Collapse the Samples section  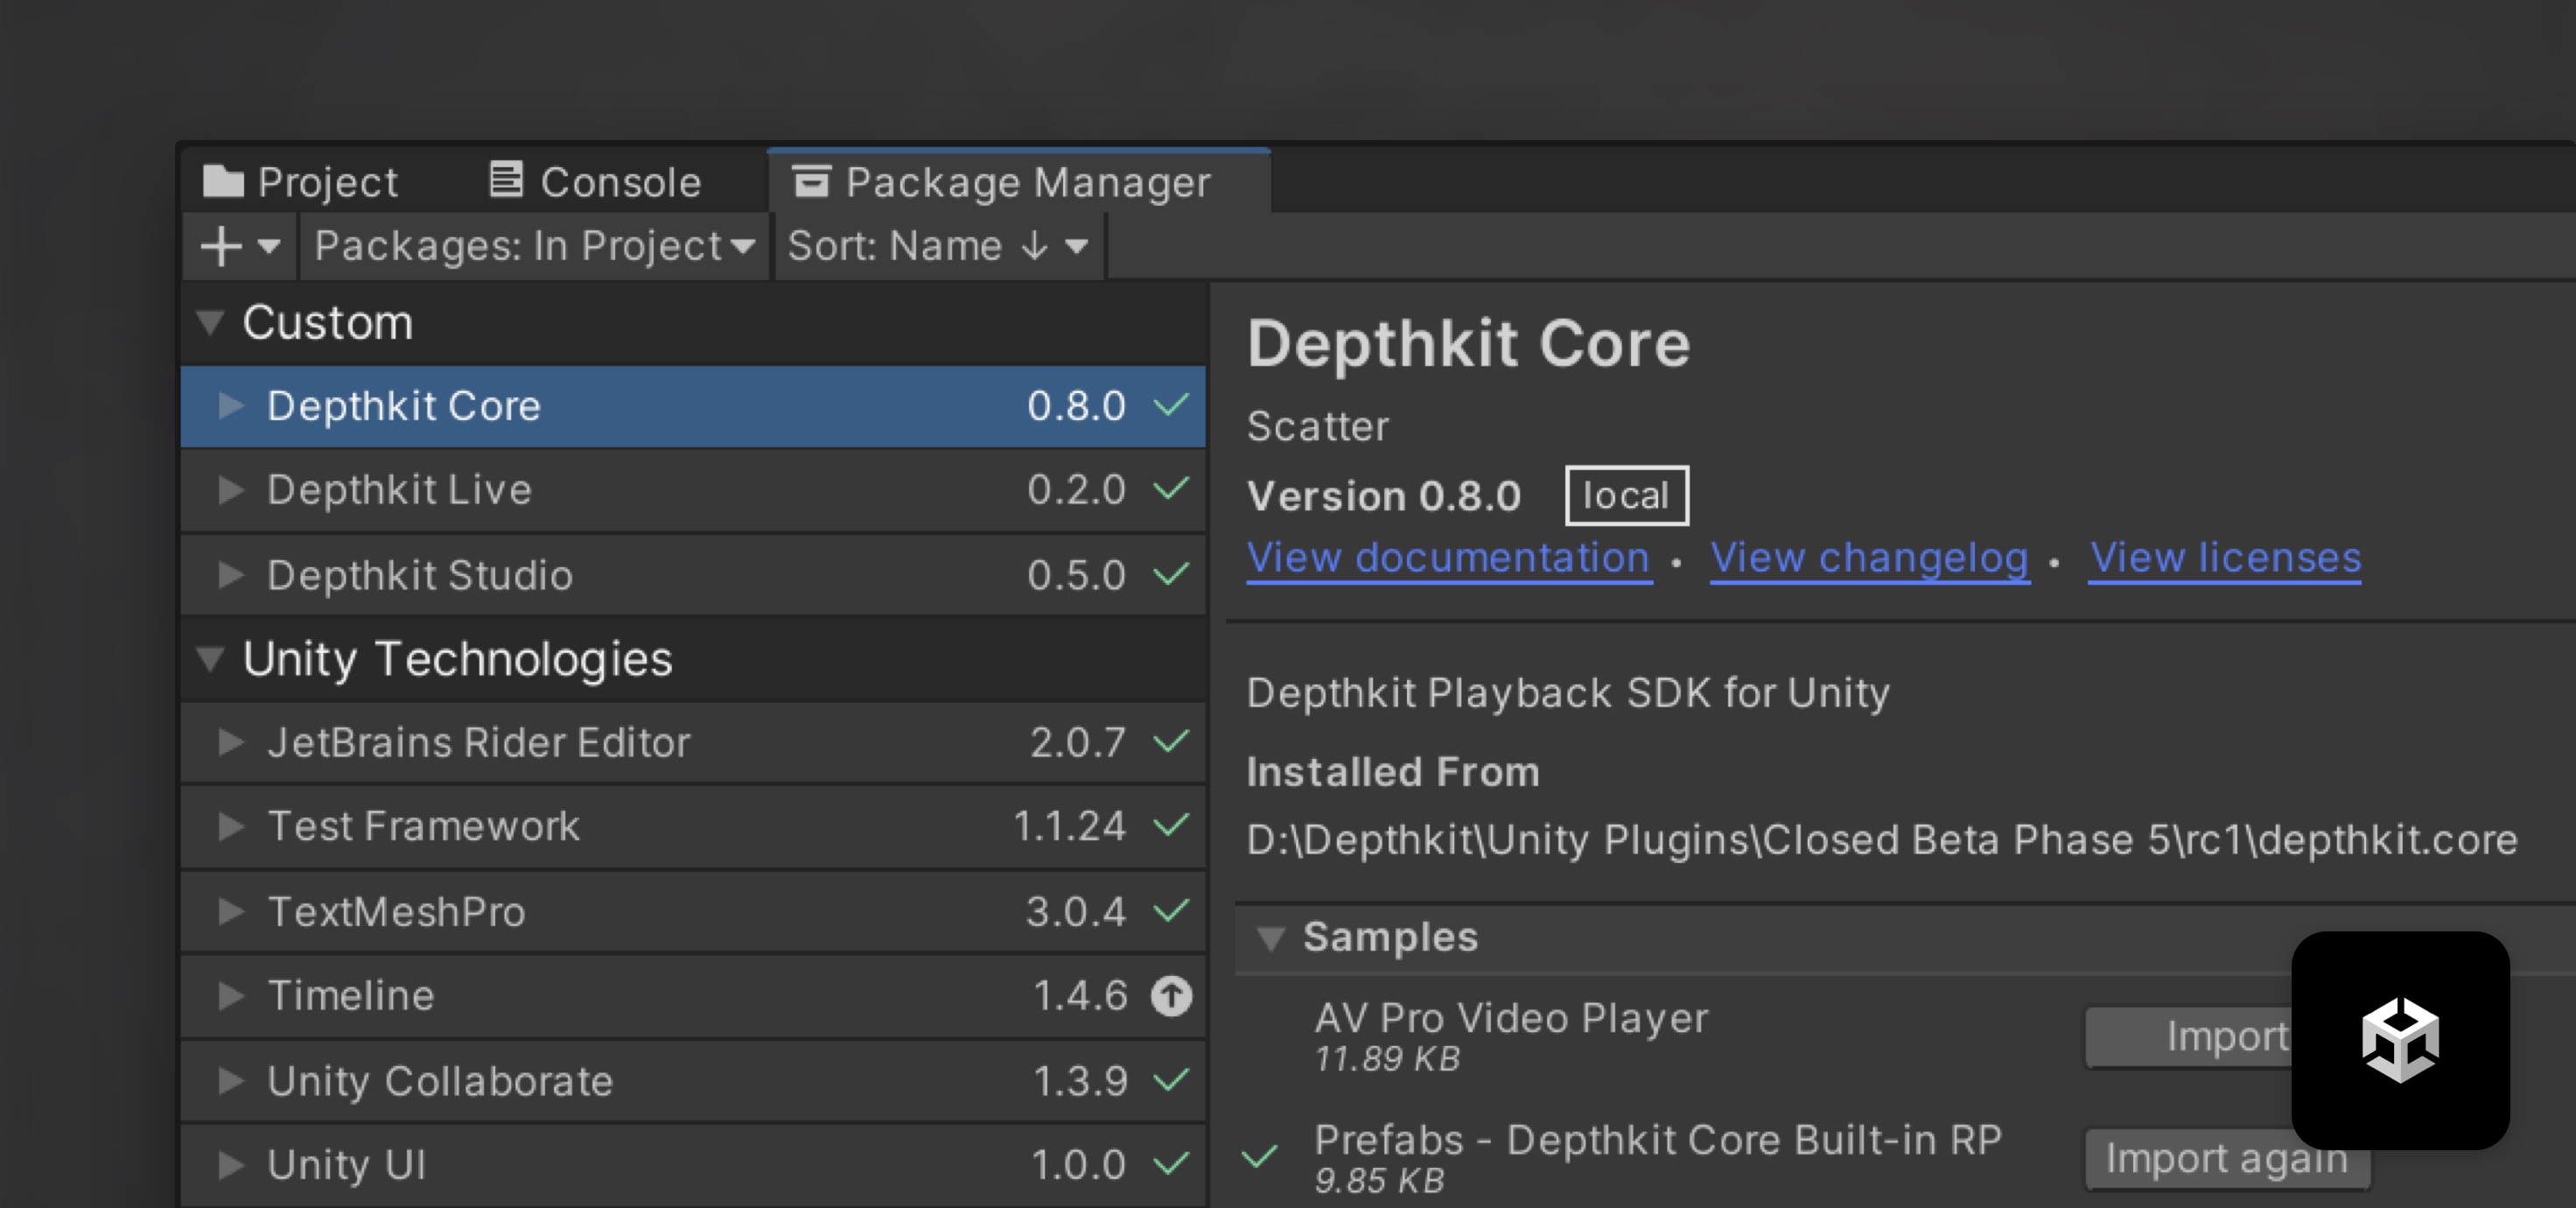coord(1270,938)
